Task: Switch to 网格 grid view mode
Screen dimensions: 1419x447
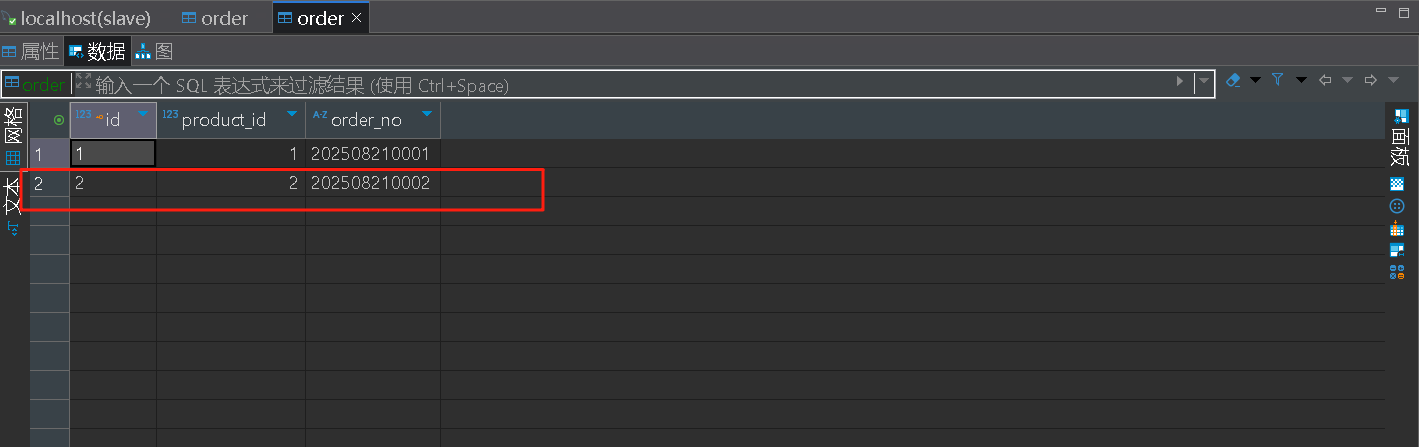Action: click(x=13, y=135)
